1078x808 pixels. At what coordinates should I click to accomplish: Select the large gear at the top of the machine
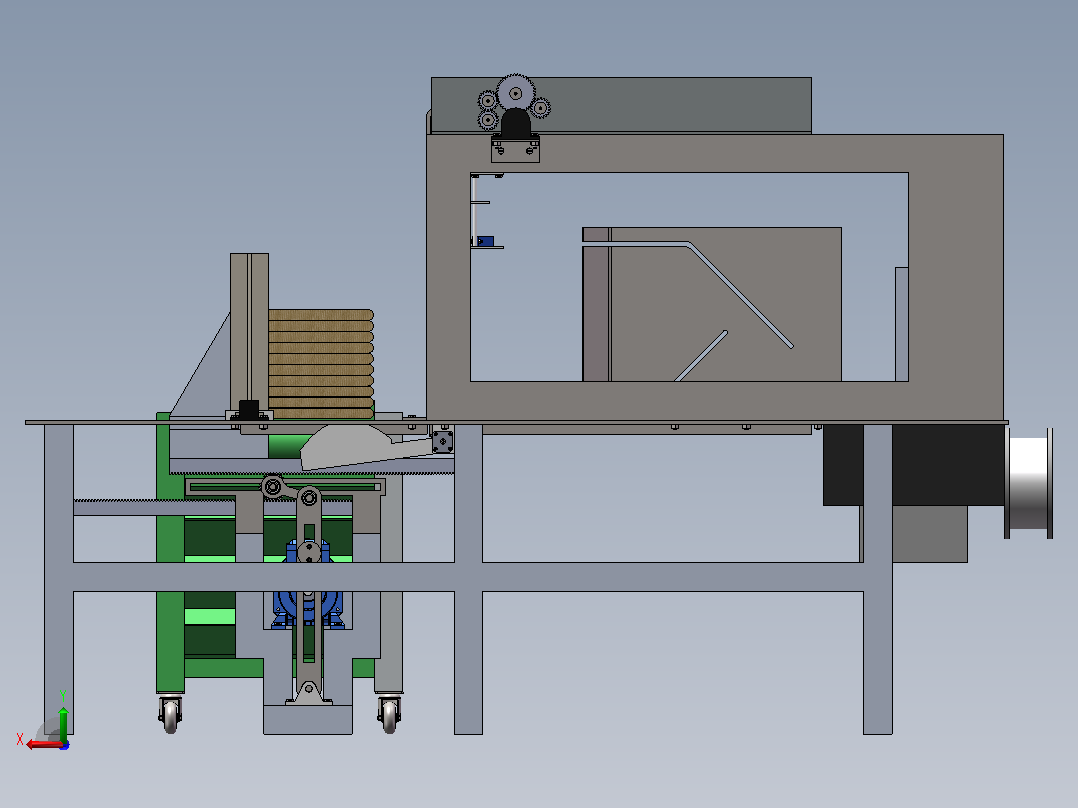tap(516, 93)
